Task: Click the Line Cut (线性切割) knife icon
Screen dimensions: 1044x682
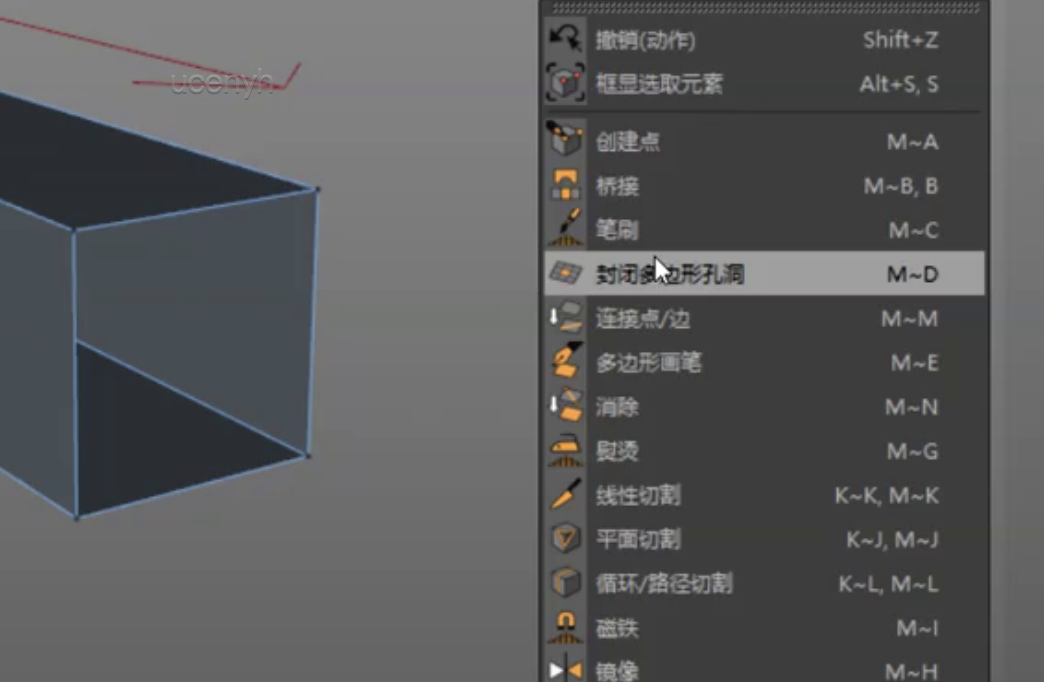Action: (x=566, y=494)
